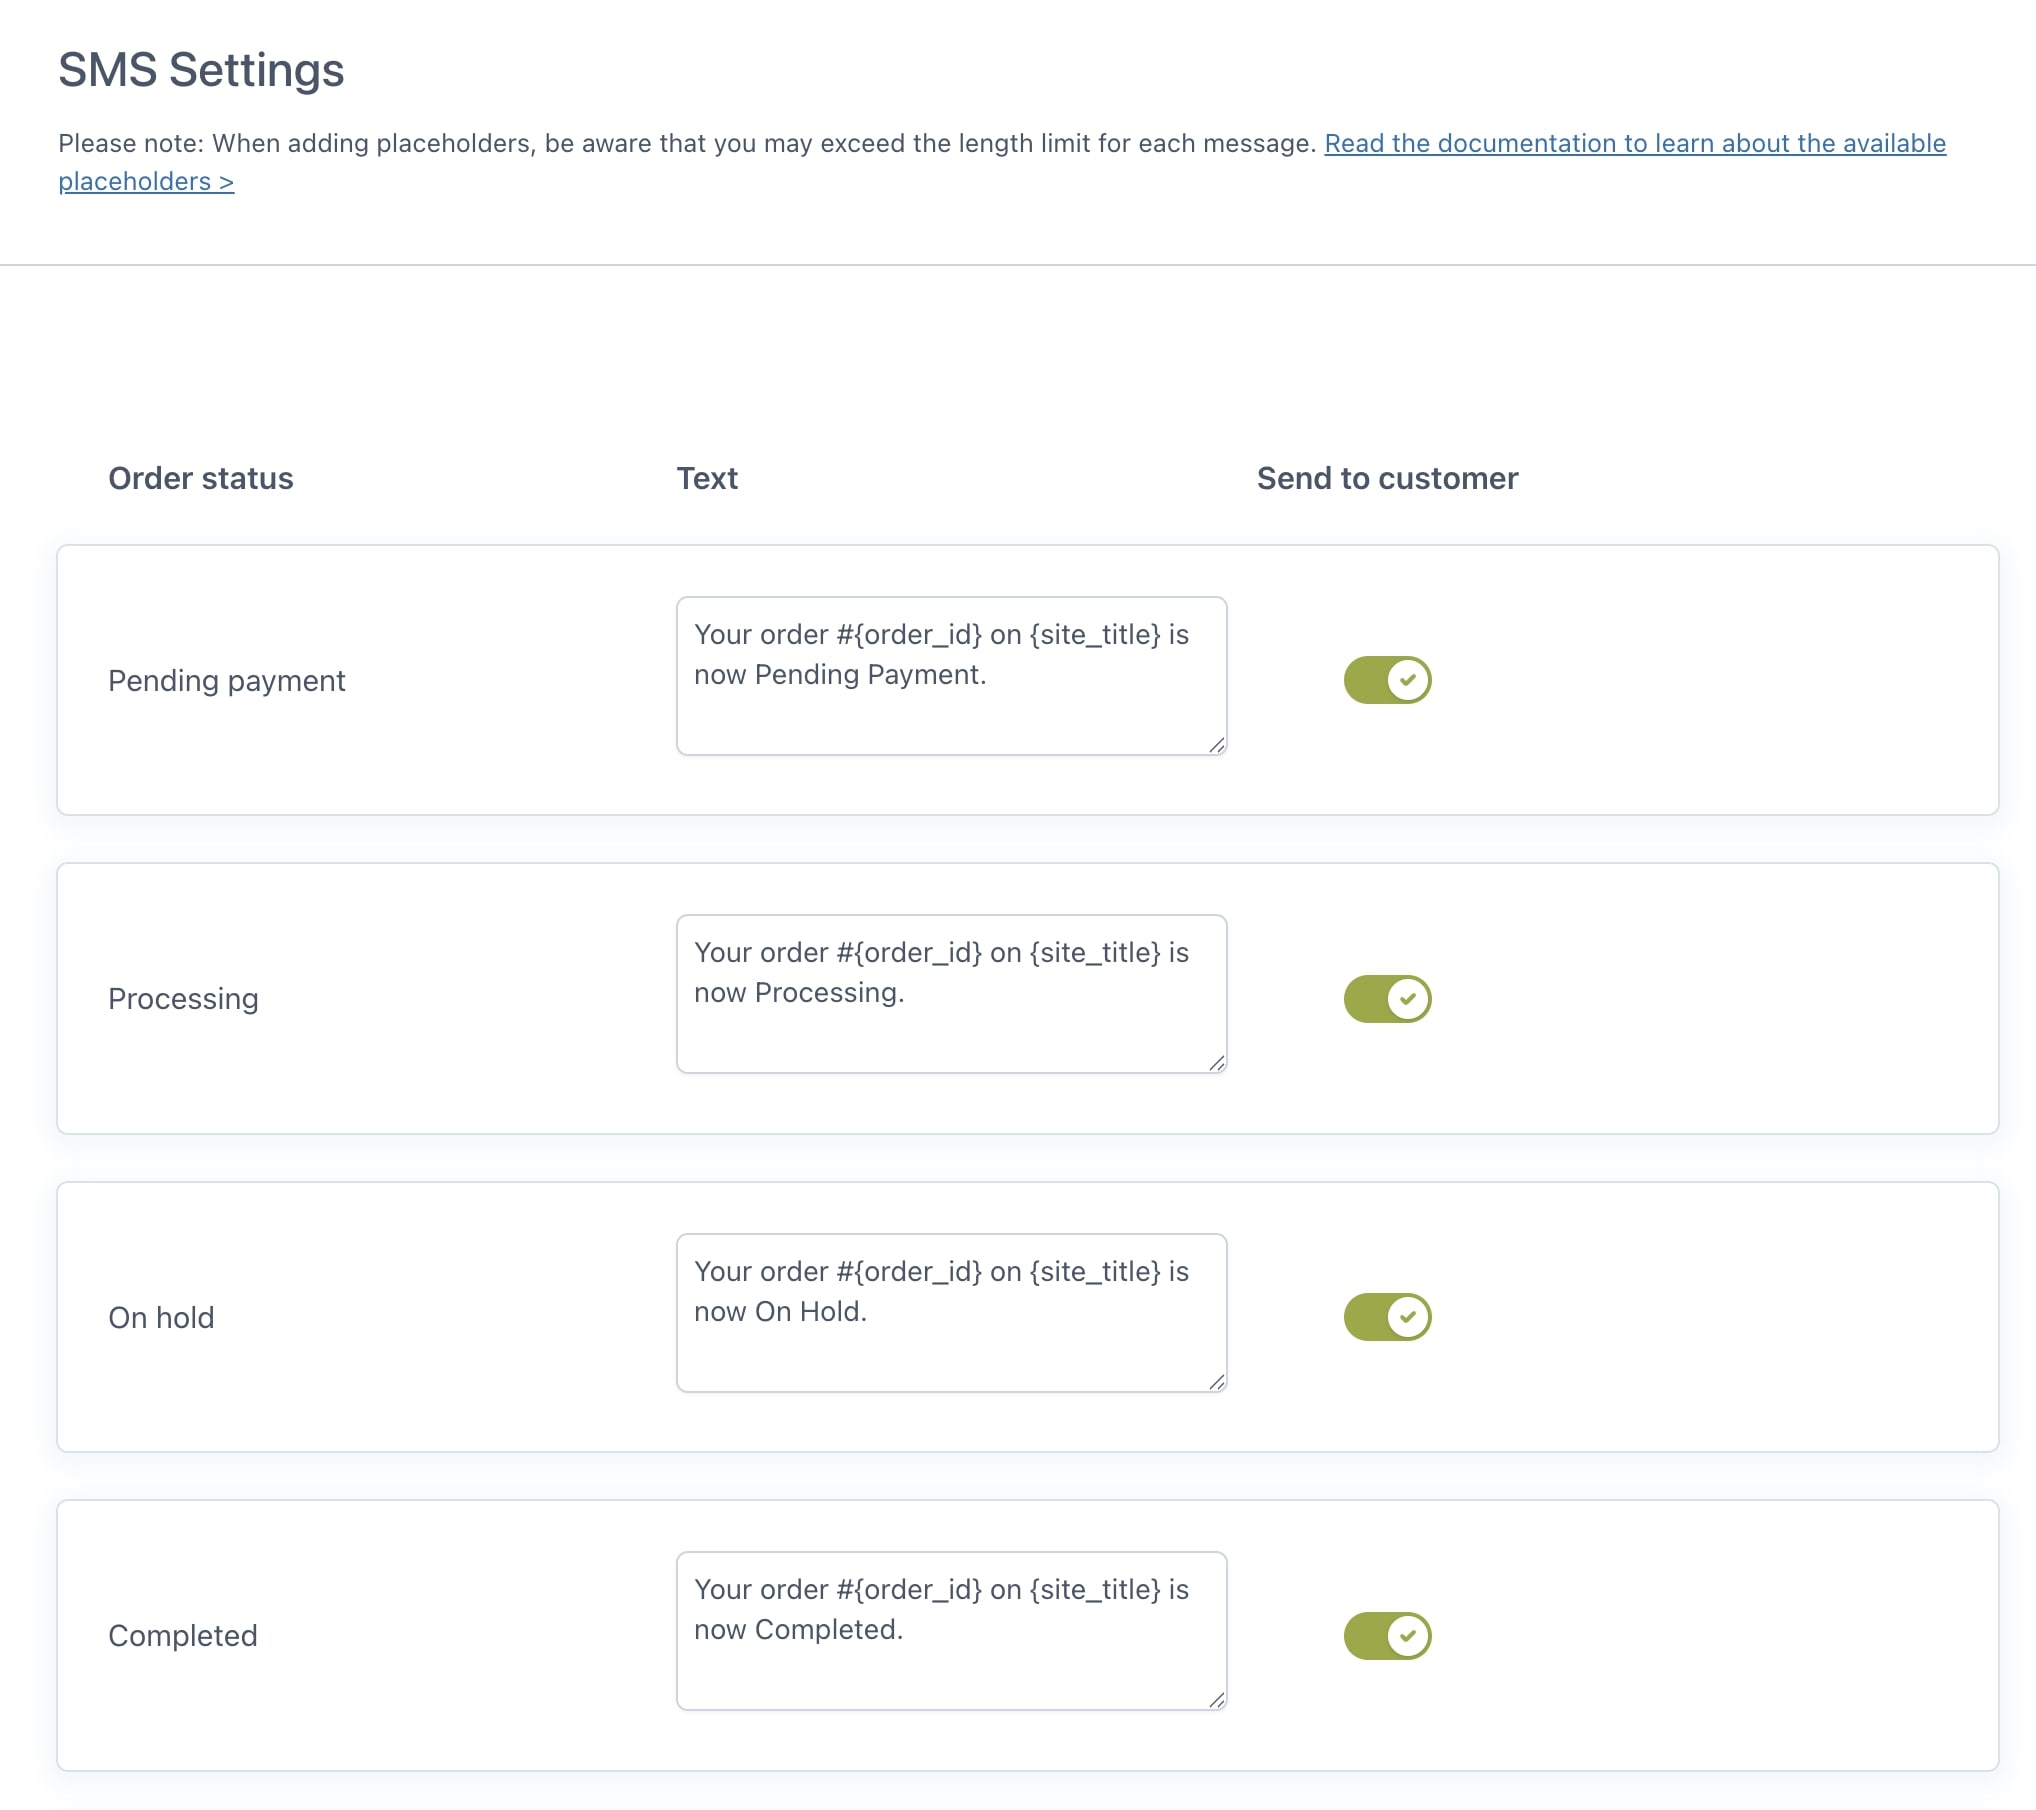The height and width of the screenshot is (1810, 2036).
Task: Focus the Processing message text area
Action: coord(950,994)
